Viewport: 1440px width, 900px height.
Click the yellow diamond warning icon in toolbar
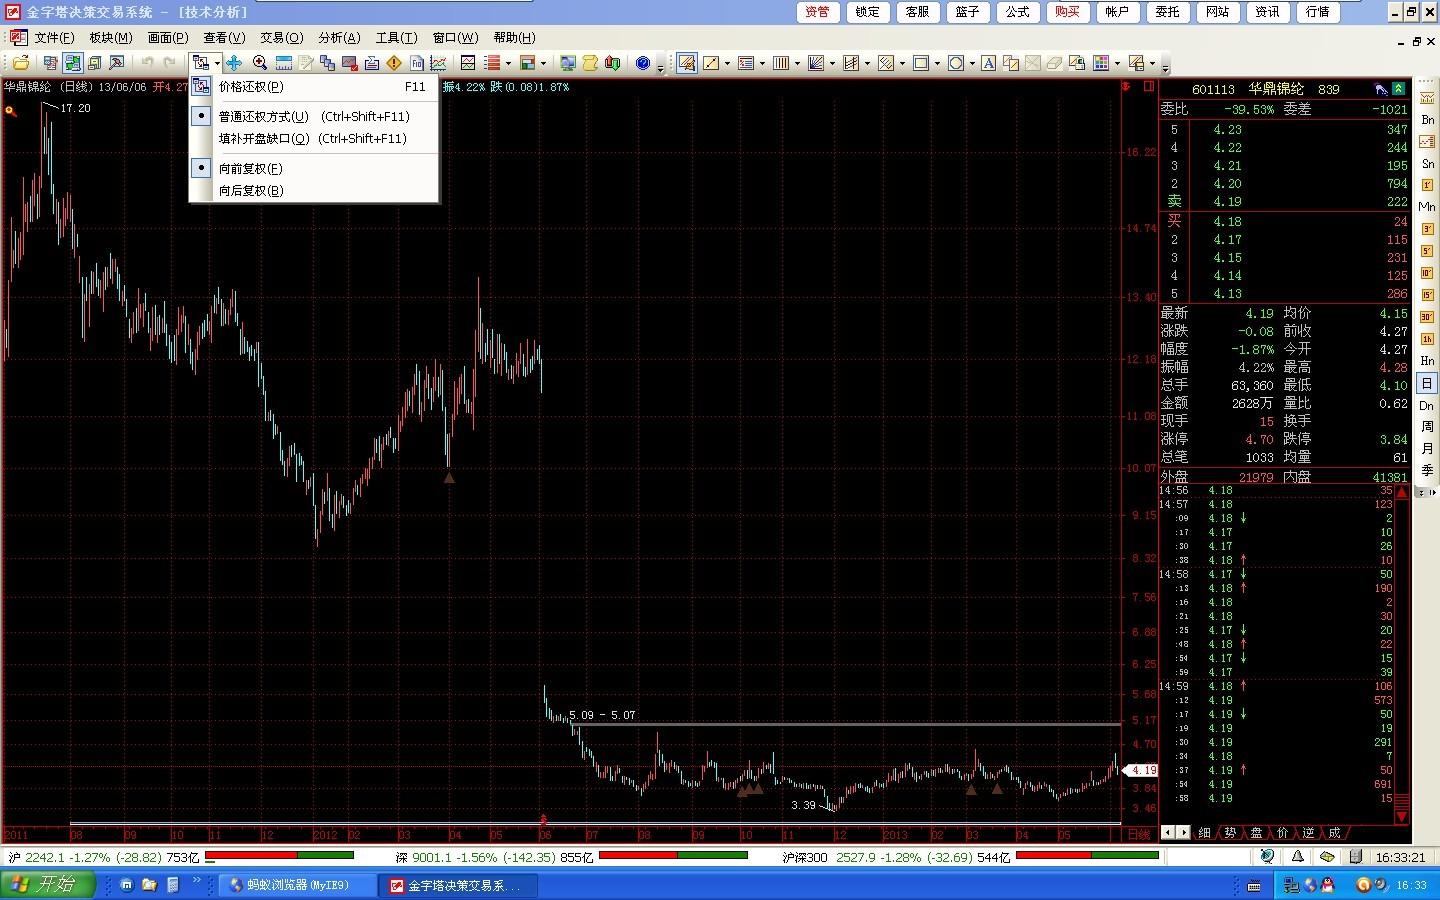(394, 63)
